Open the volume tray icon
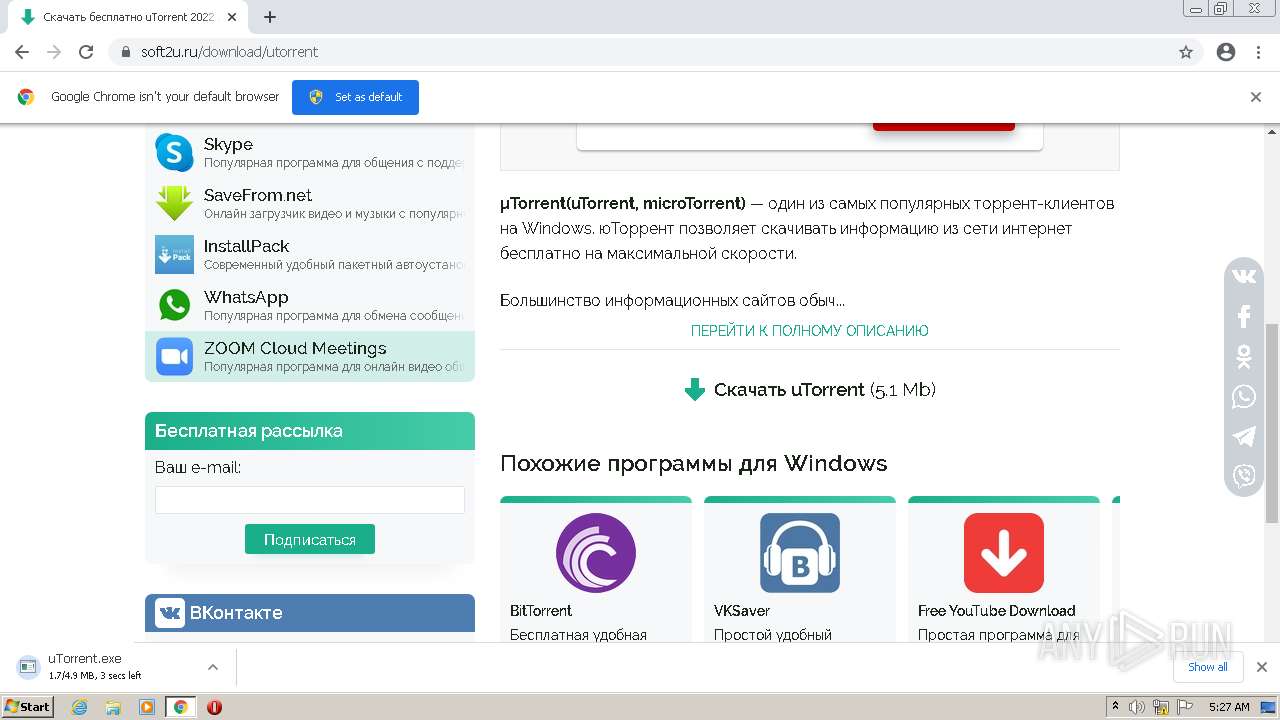Screen dimensions: 1280x720 tap(1137, 707)
